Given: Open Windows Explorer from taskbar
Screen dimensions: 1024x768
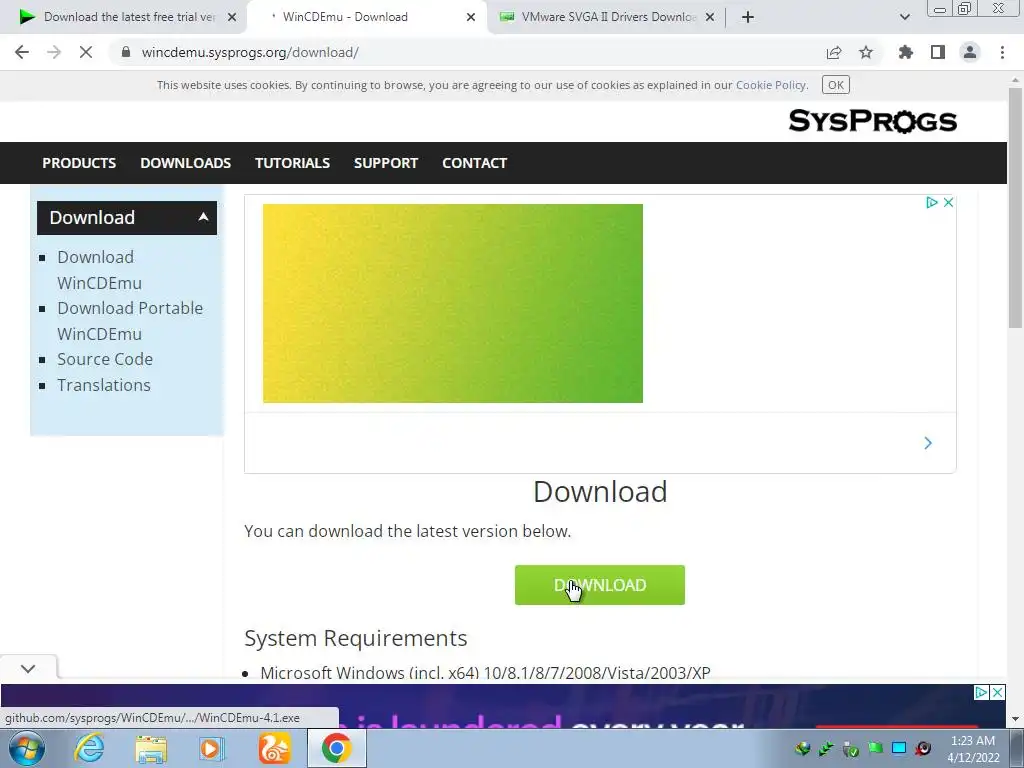Looking at the screenshot, I should coord(151,748).
